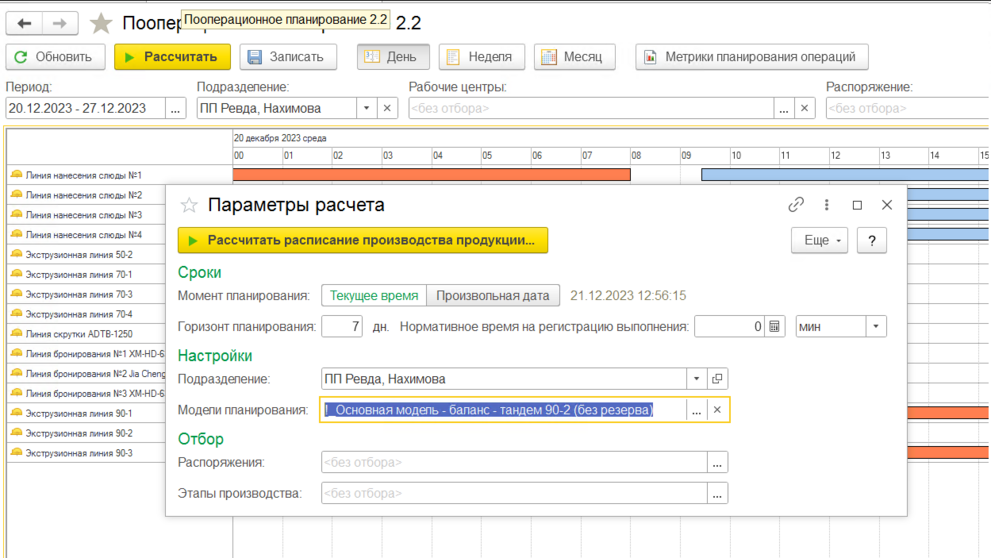Click the Обновить refresh button
Viewport: 991px width, 558px height.
tap(55, 57)
